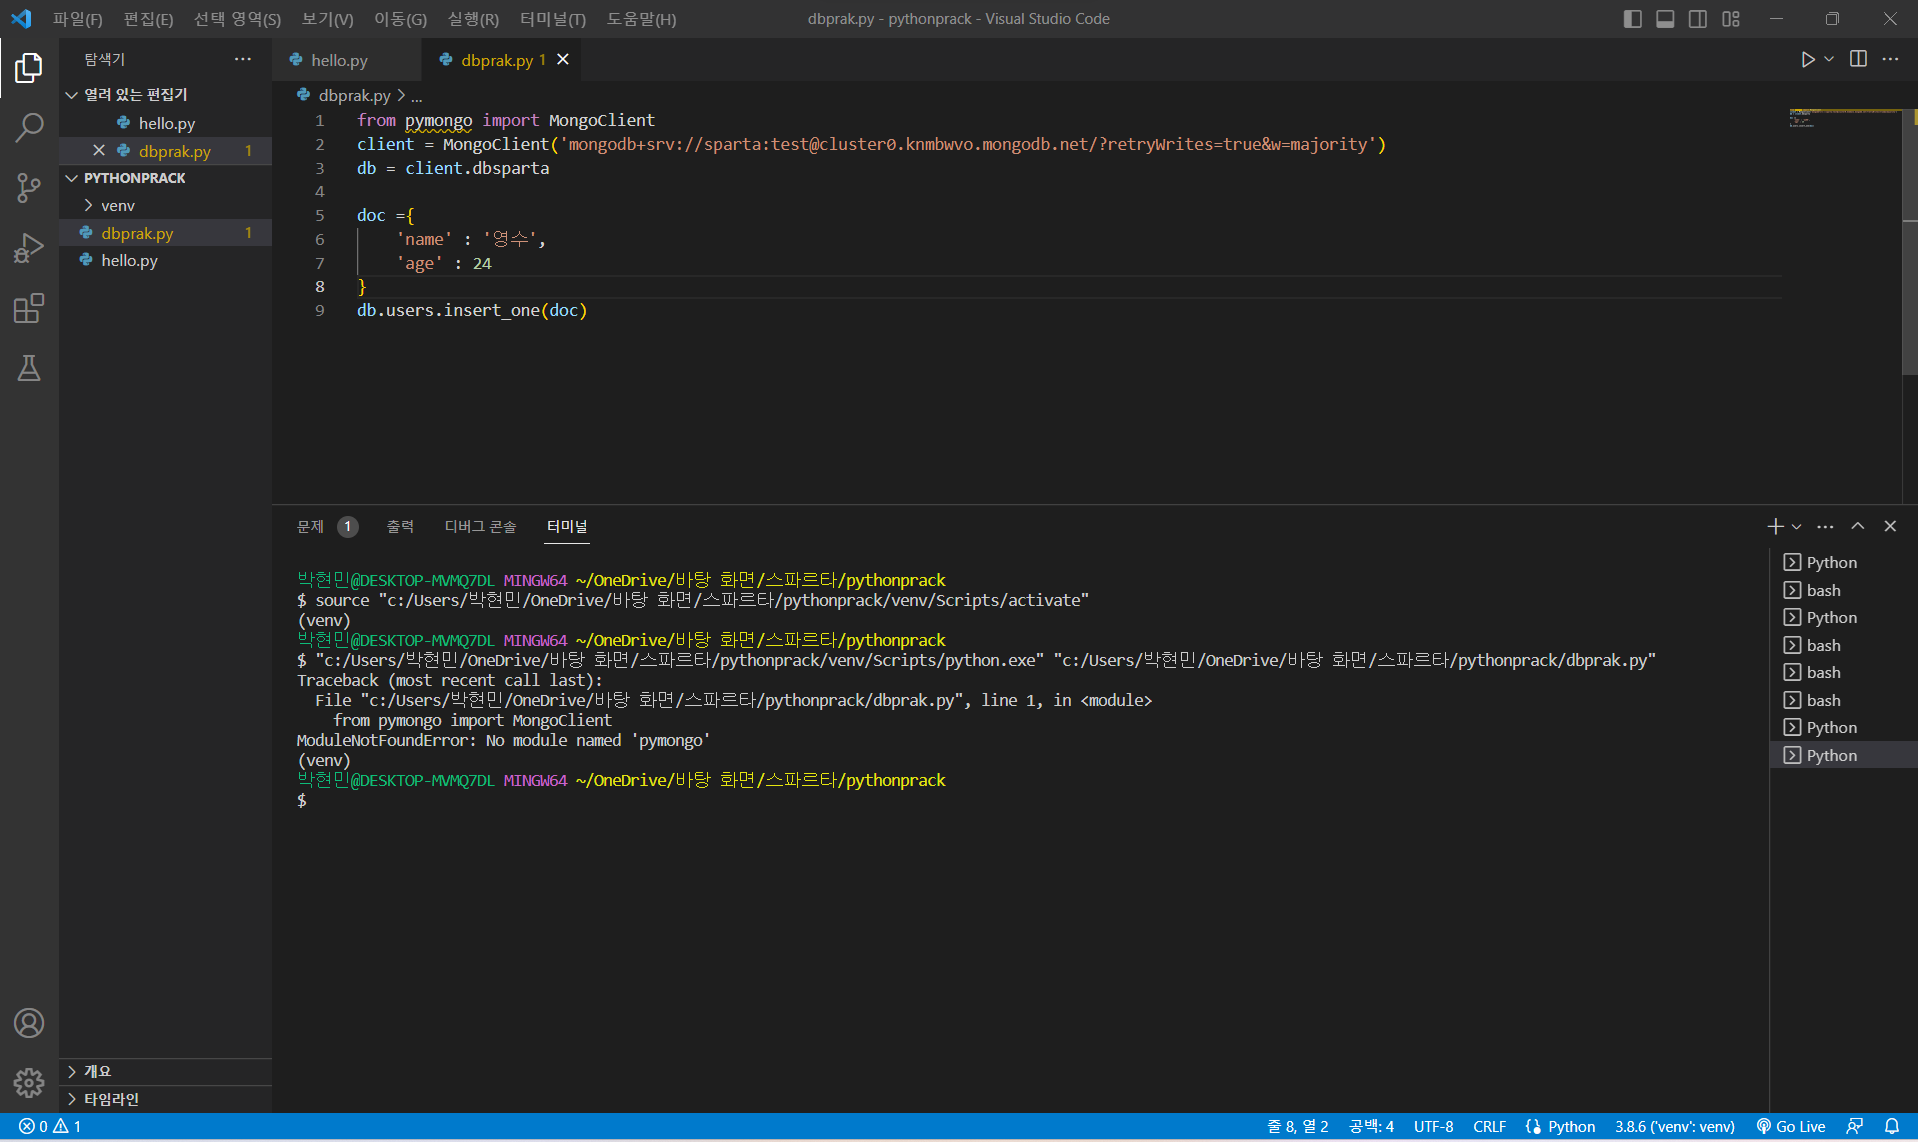The image size is (1918, 1142).
Task: Open the Extensions view
Action: 29,308
